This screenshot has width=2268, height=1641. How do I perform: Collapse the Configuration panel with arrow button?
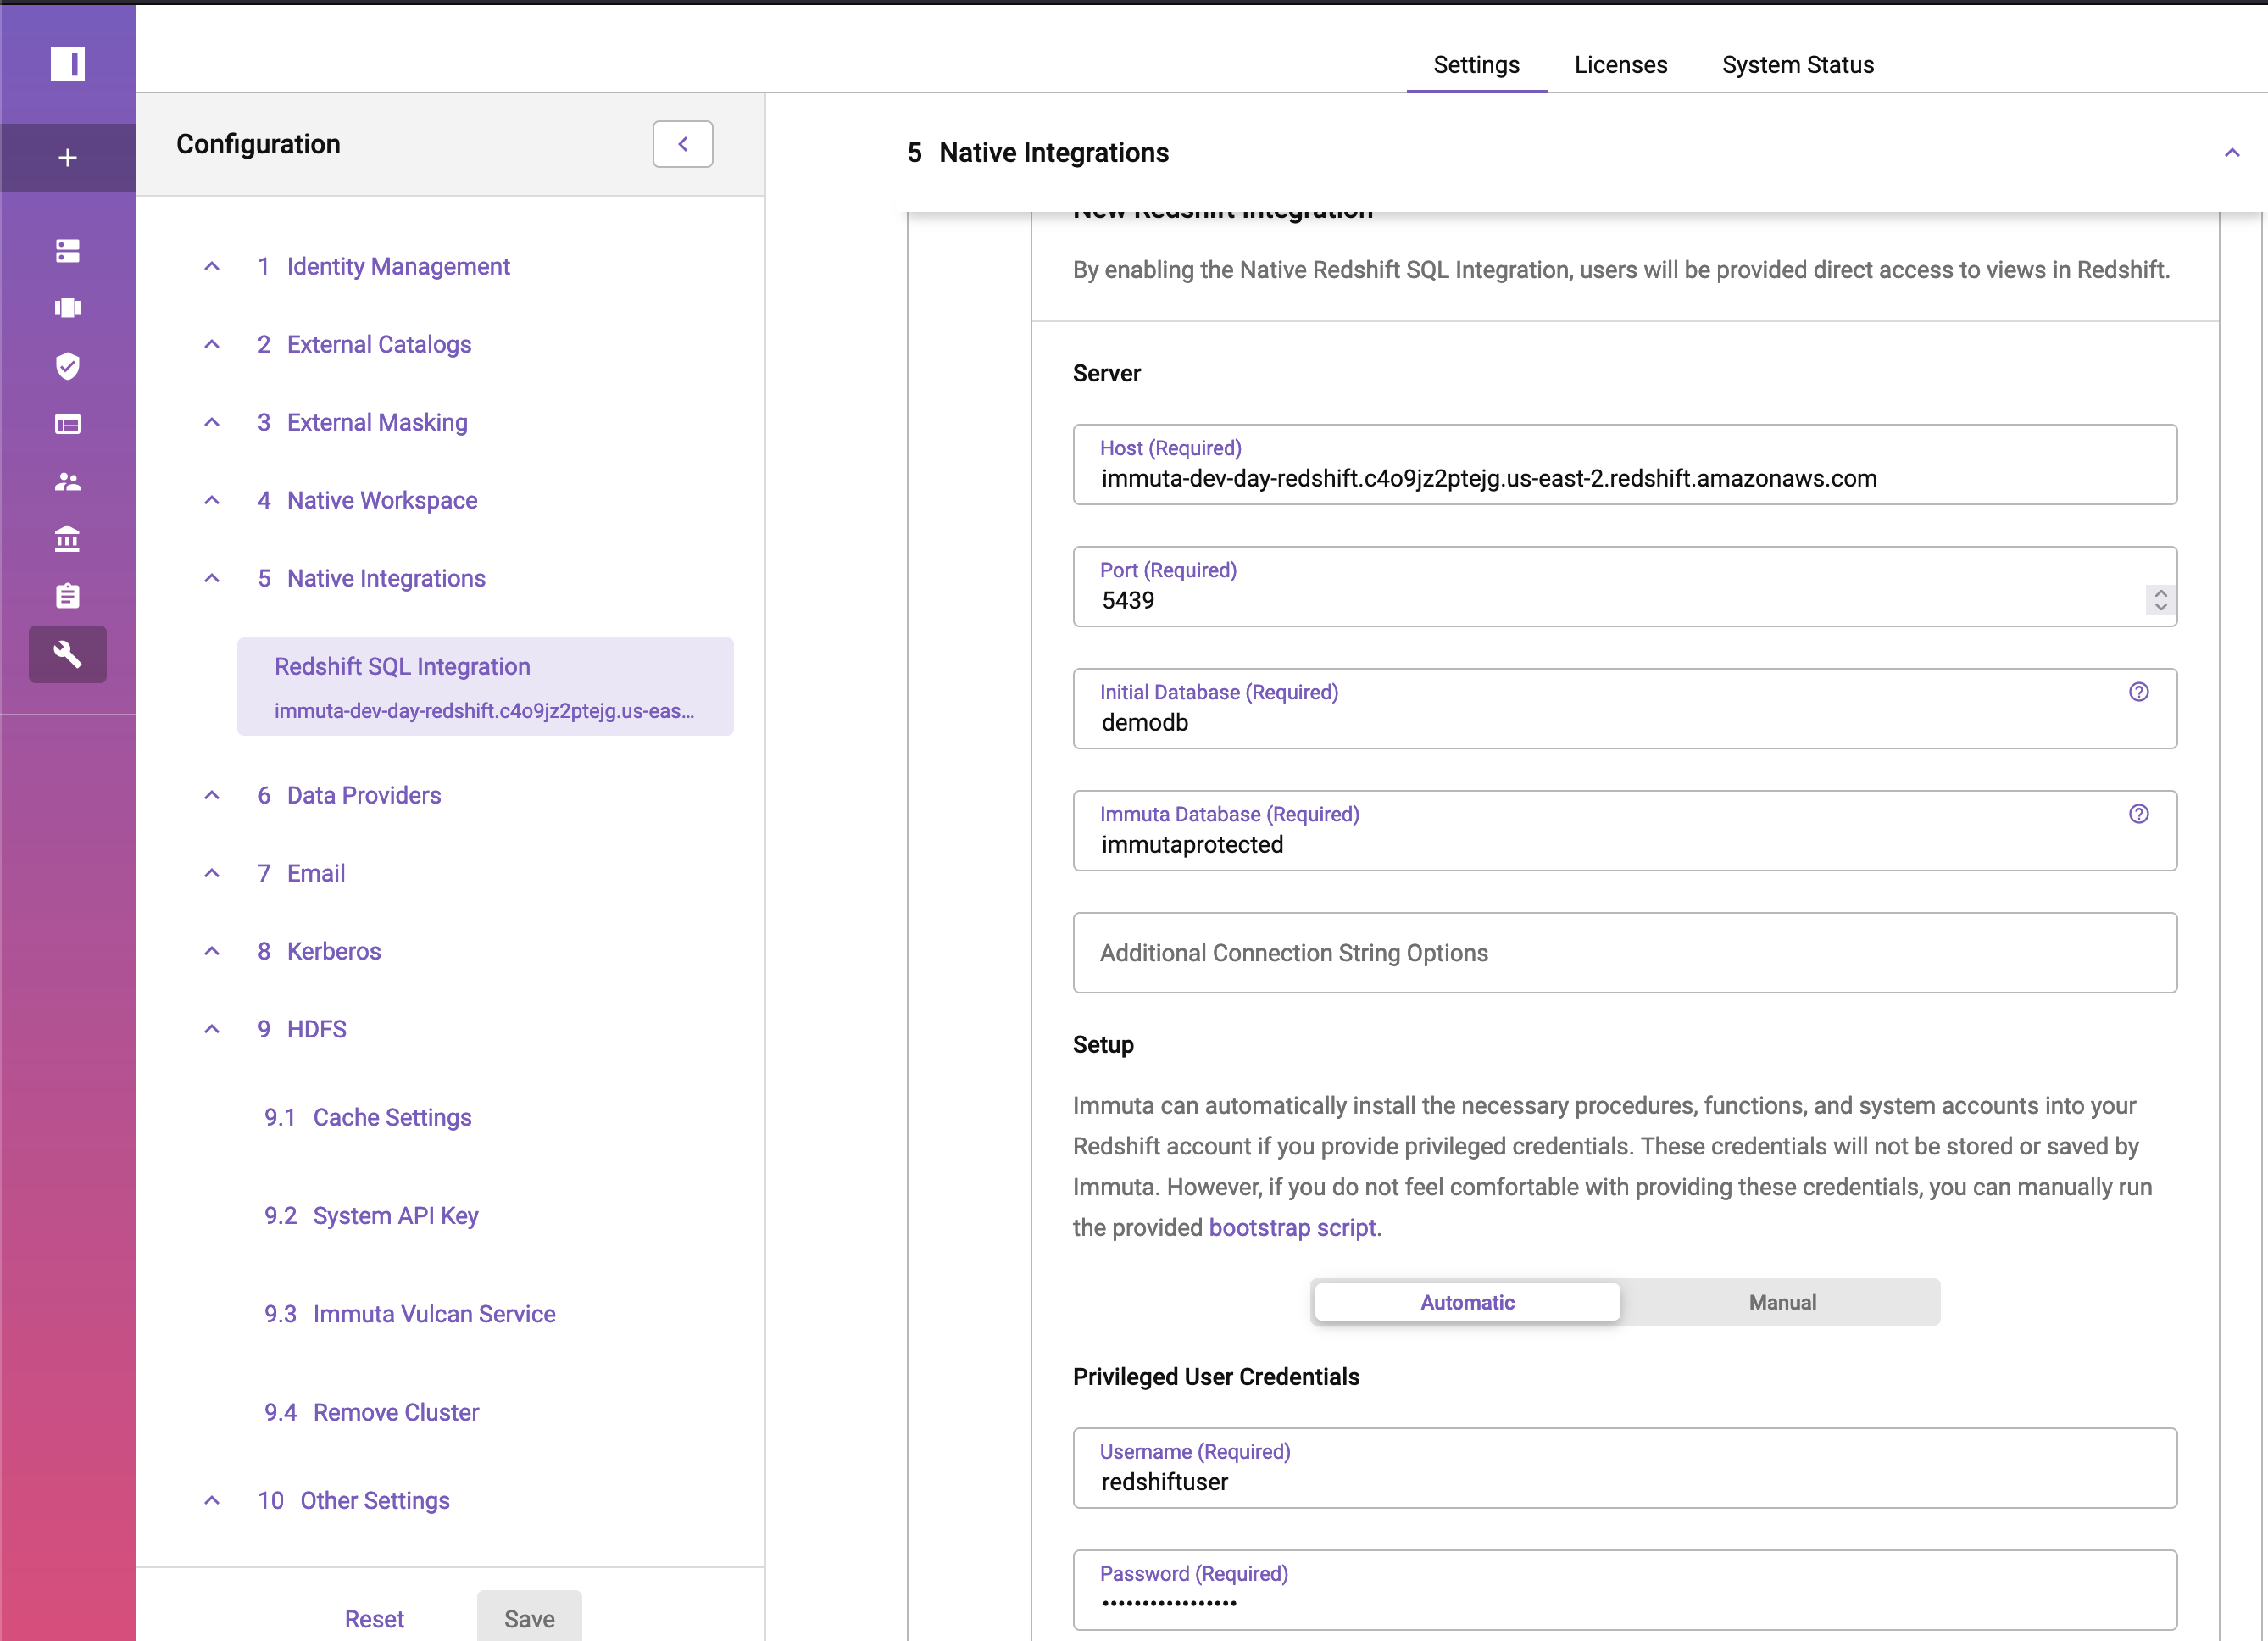point(683,144)
